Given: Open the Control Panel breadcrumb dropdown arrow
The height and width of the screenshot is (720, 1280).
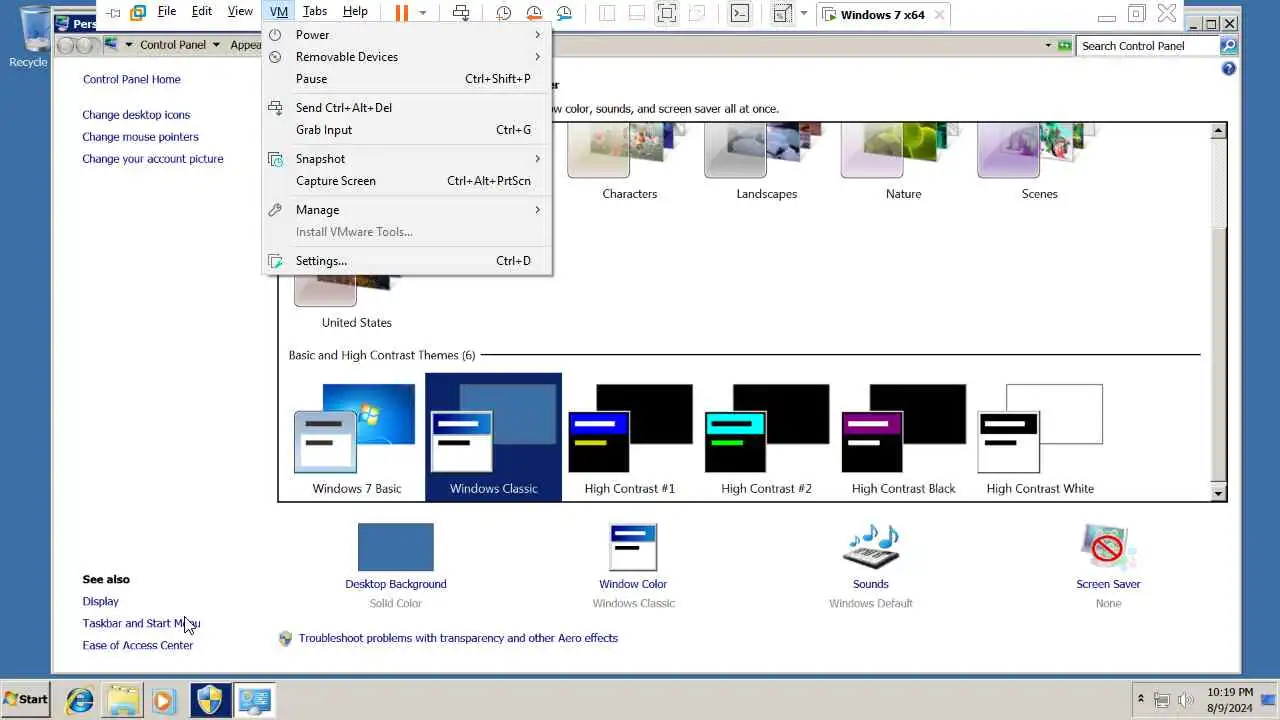Looking at the screenshot, I should [x=216, y=45].
